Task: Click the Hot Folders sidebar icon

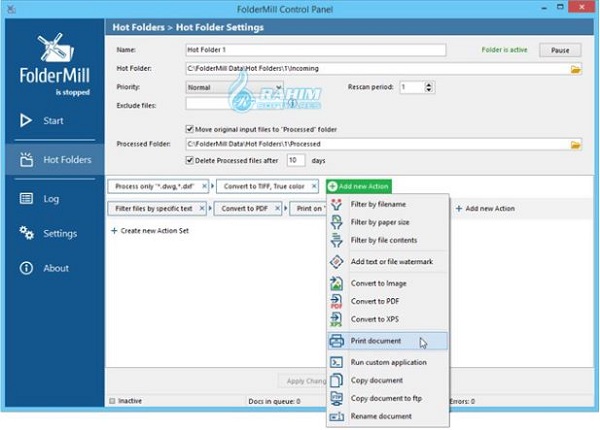Action: (x=26, y=160)
